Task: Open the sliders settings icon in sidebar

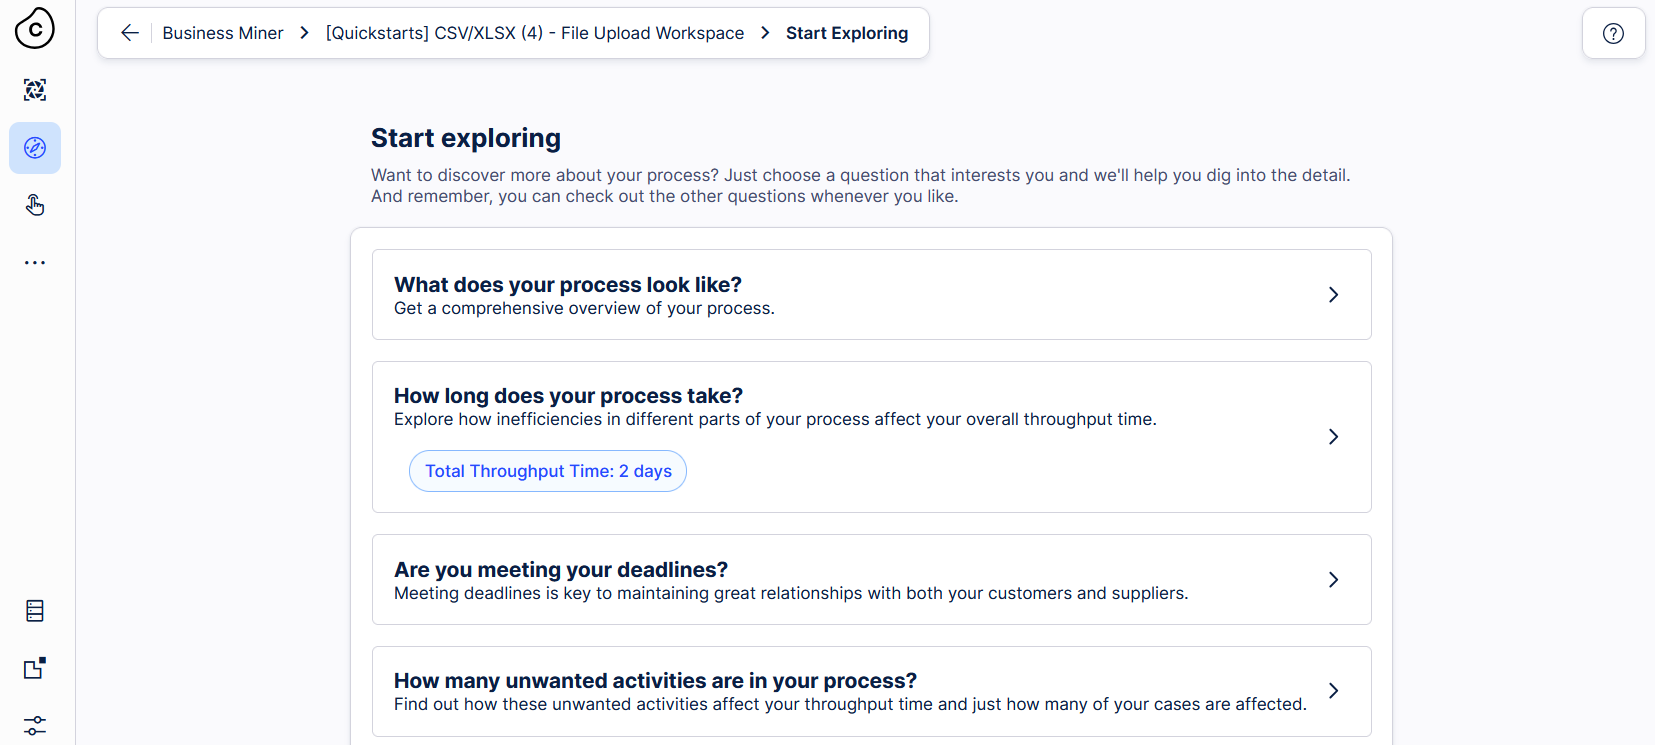Action: pyautogui.click(x=35, y=725)
